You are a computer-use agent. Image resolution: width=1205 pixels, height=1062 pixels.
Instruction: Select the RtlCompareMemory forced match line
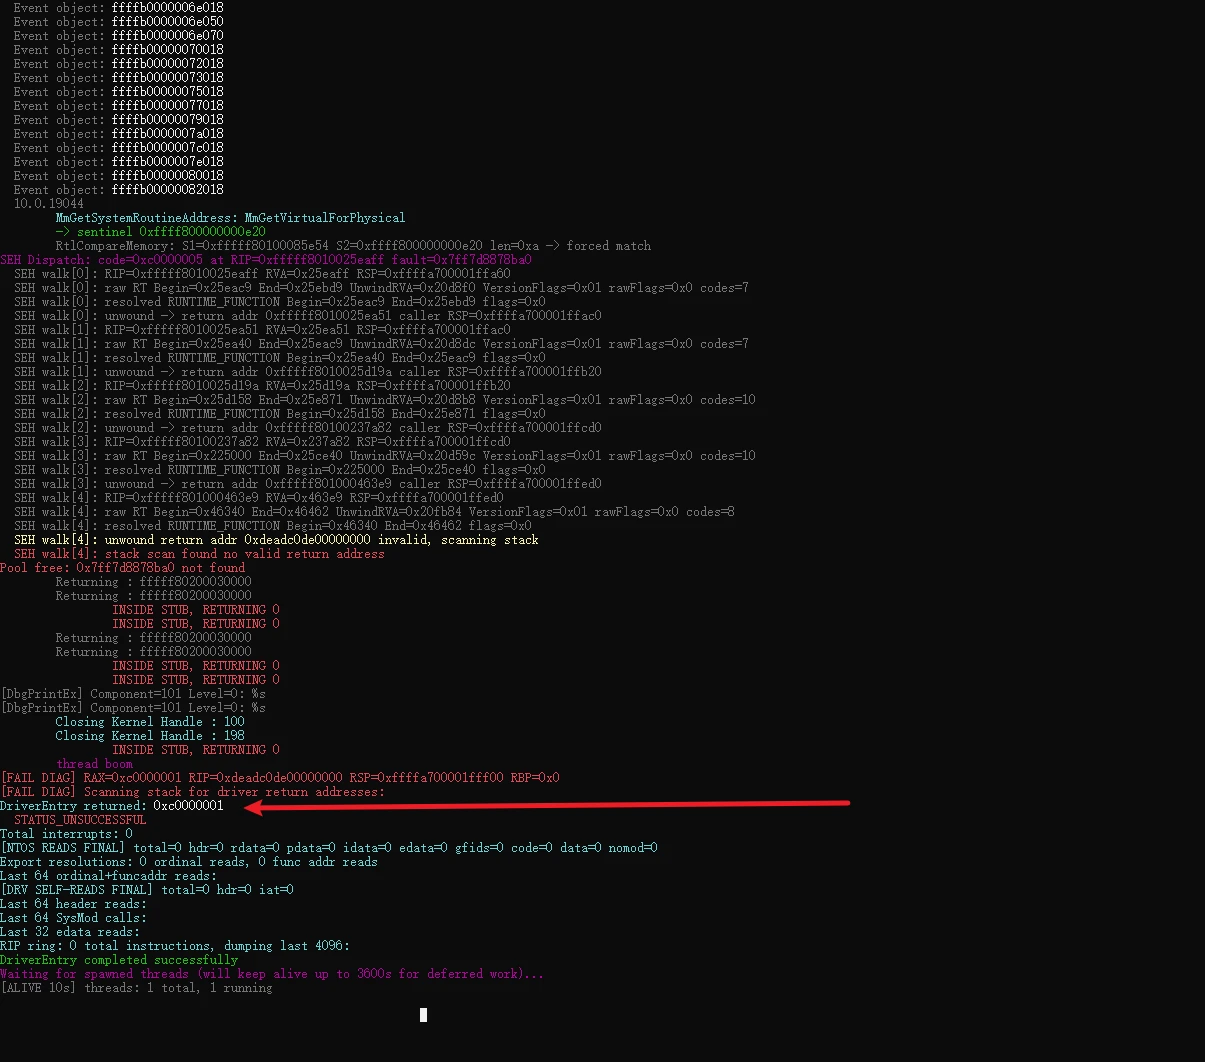353,245
